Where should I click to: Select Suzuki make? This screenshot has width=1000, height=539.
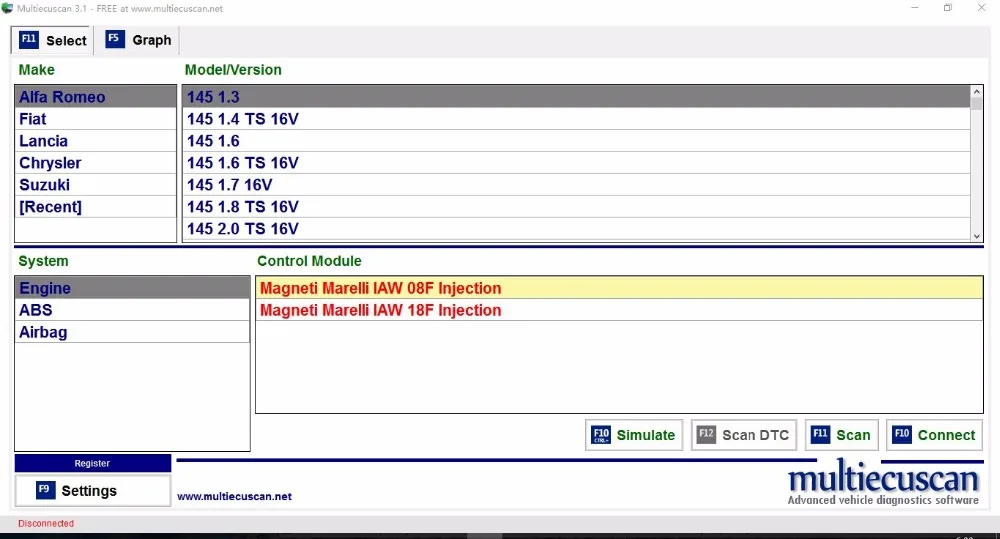point(96,185)
